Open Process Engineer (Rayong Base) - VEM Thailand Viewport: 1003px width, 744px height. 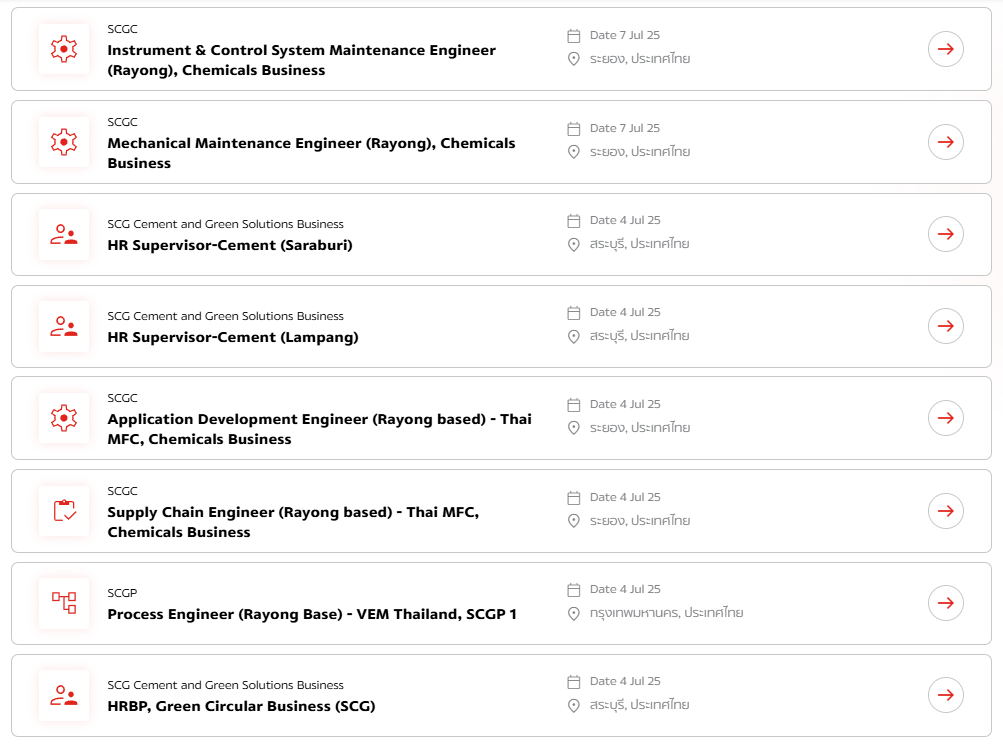[311, 614]
